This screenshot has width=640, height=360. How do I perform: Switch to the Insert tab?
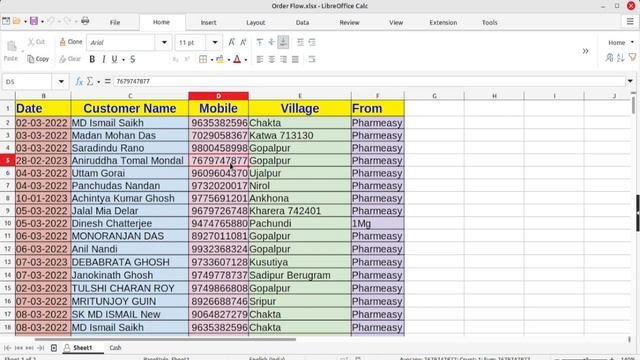click(x=209, y=23)
